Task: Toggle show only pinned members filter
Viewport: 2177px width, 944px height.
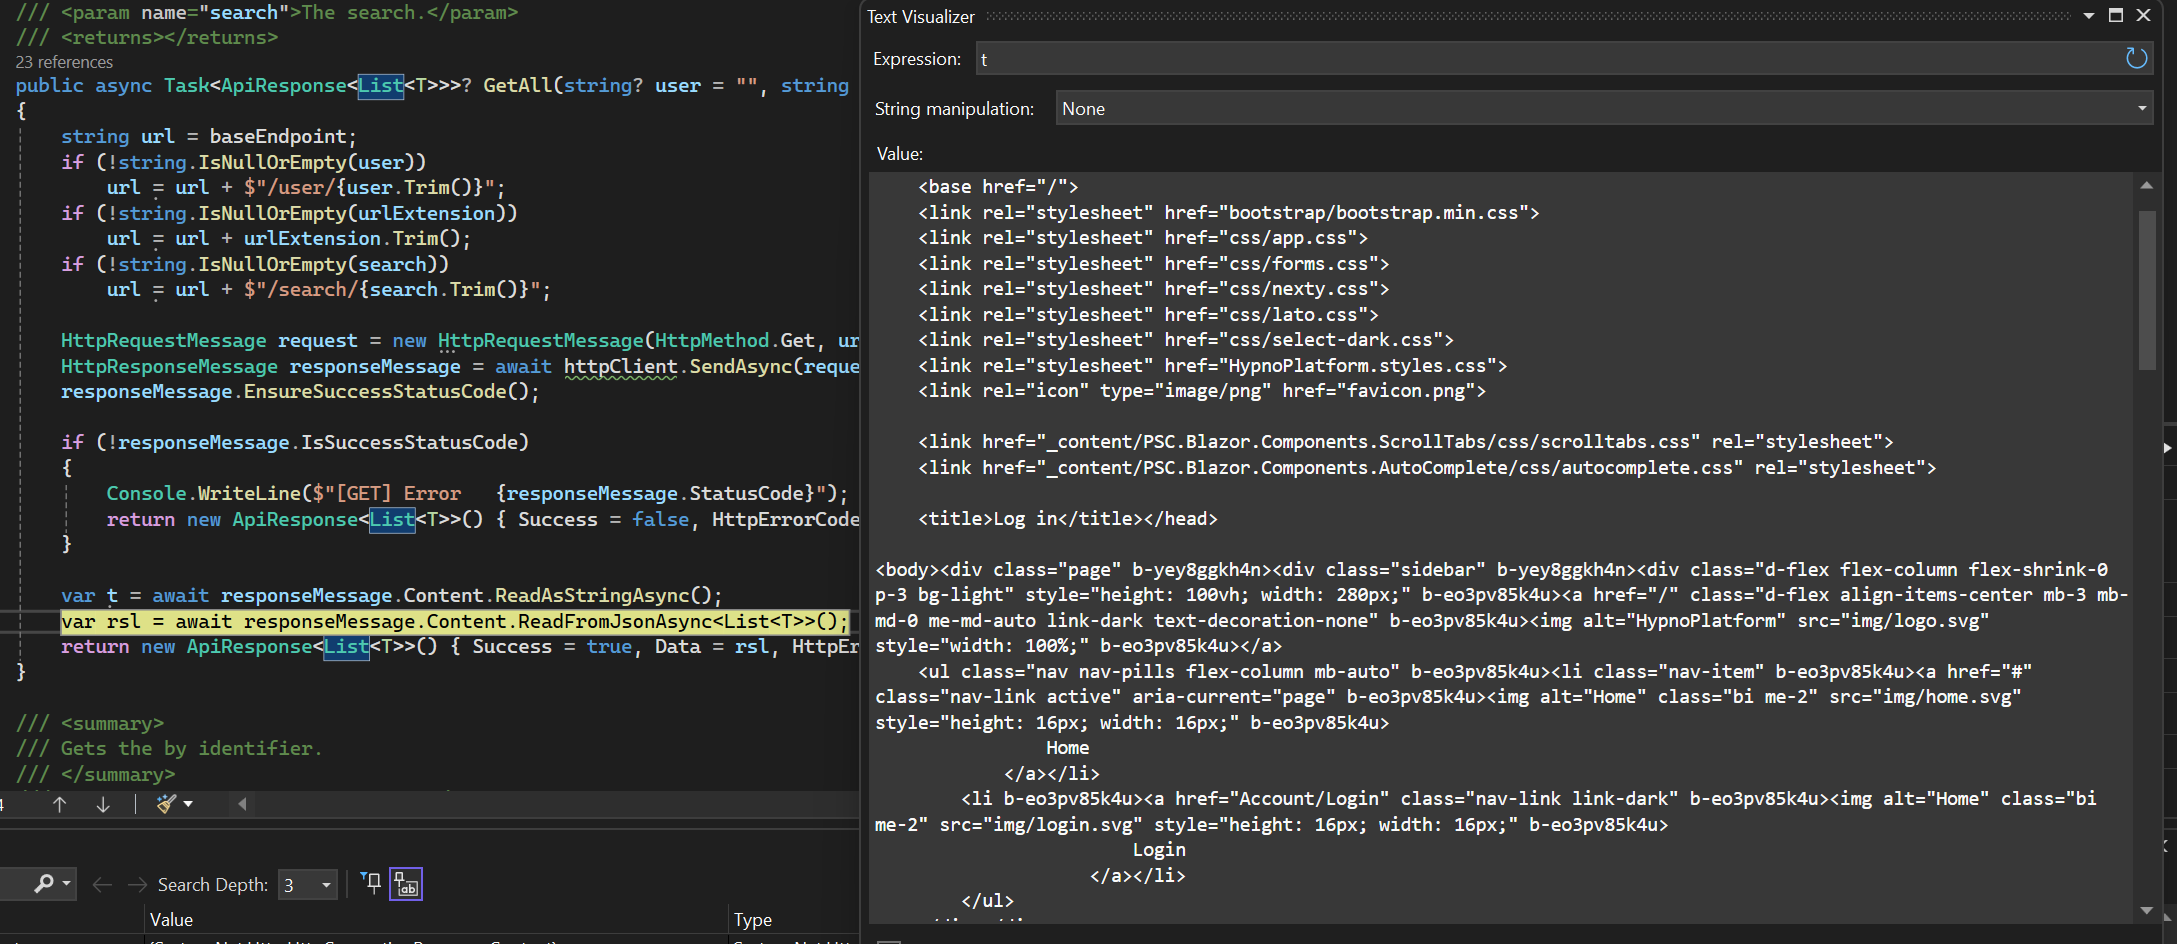Action: pyautogui.click(x=371, y=883)
